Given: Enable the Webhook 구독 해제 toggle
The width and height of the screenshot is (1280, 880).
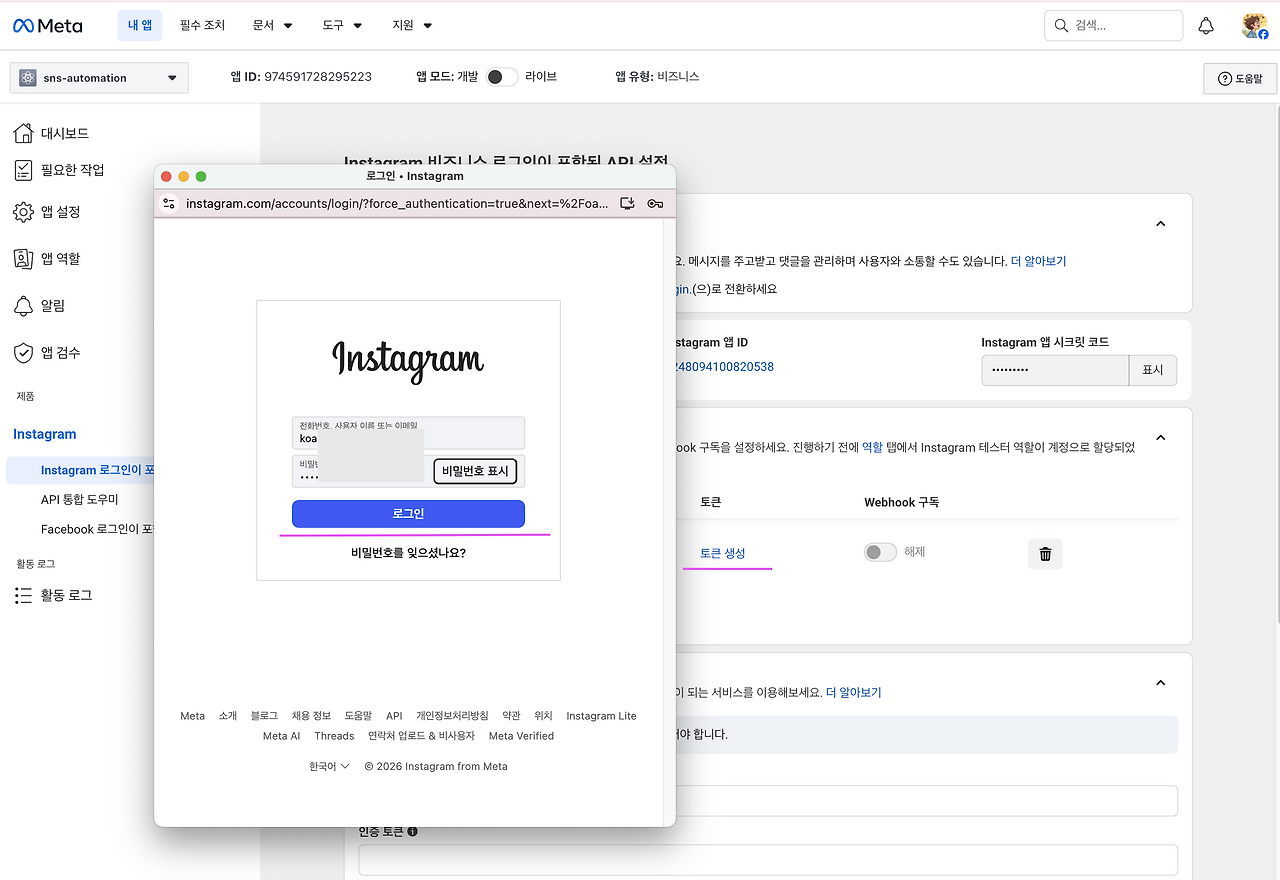Looking at the screenshot, I should 880,551.
